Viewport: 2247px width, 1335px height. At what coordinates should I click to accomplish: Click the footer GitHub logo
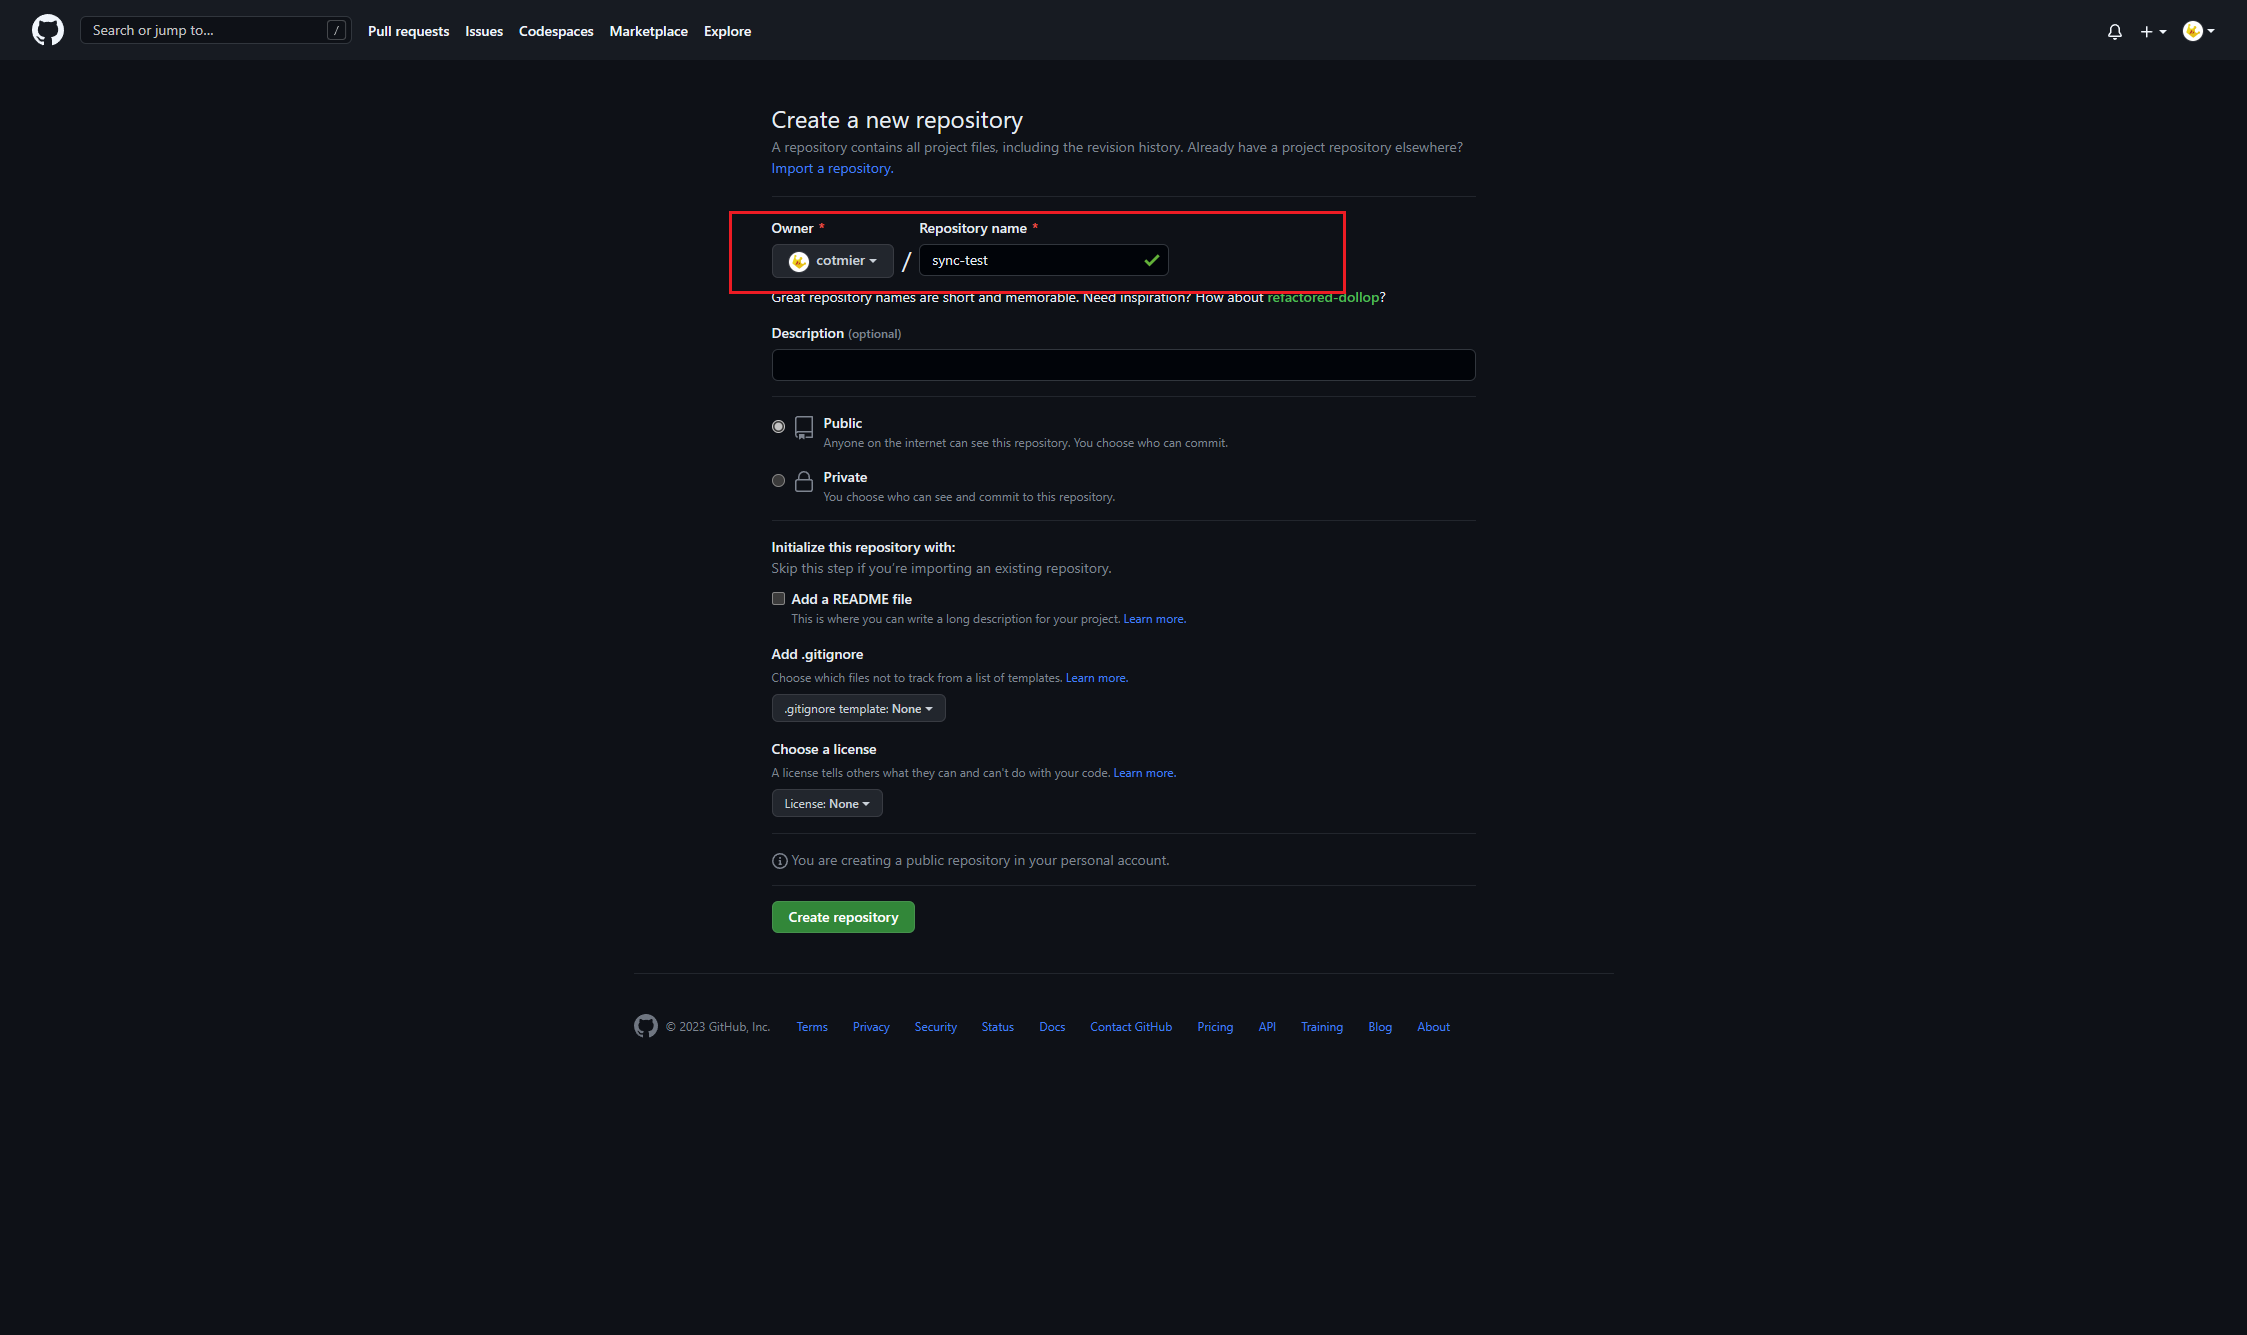[646, 1026]
